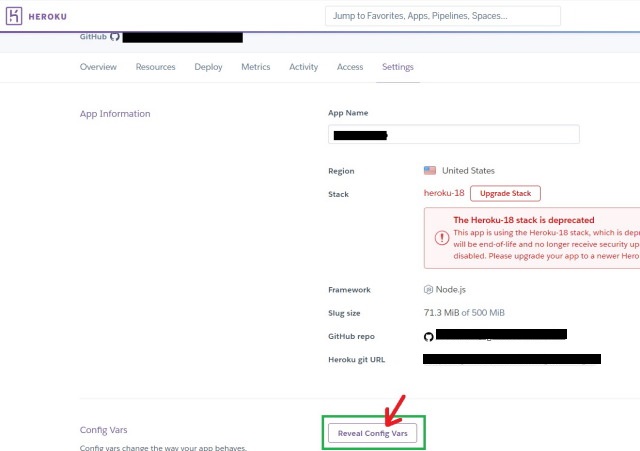Select the Settings tab
The width and height of the screenshot is (640, 451).
[x=398, y=67]
